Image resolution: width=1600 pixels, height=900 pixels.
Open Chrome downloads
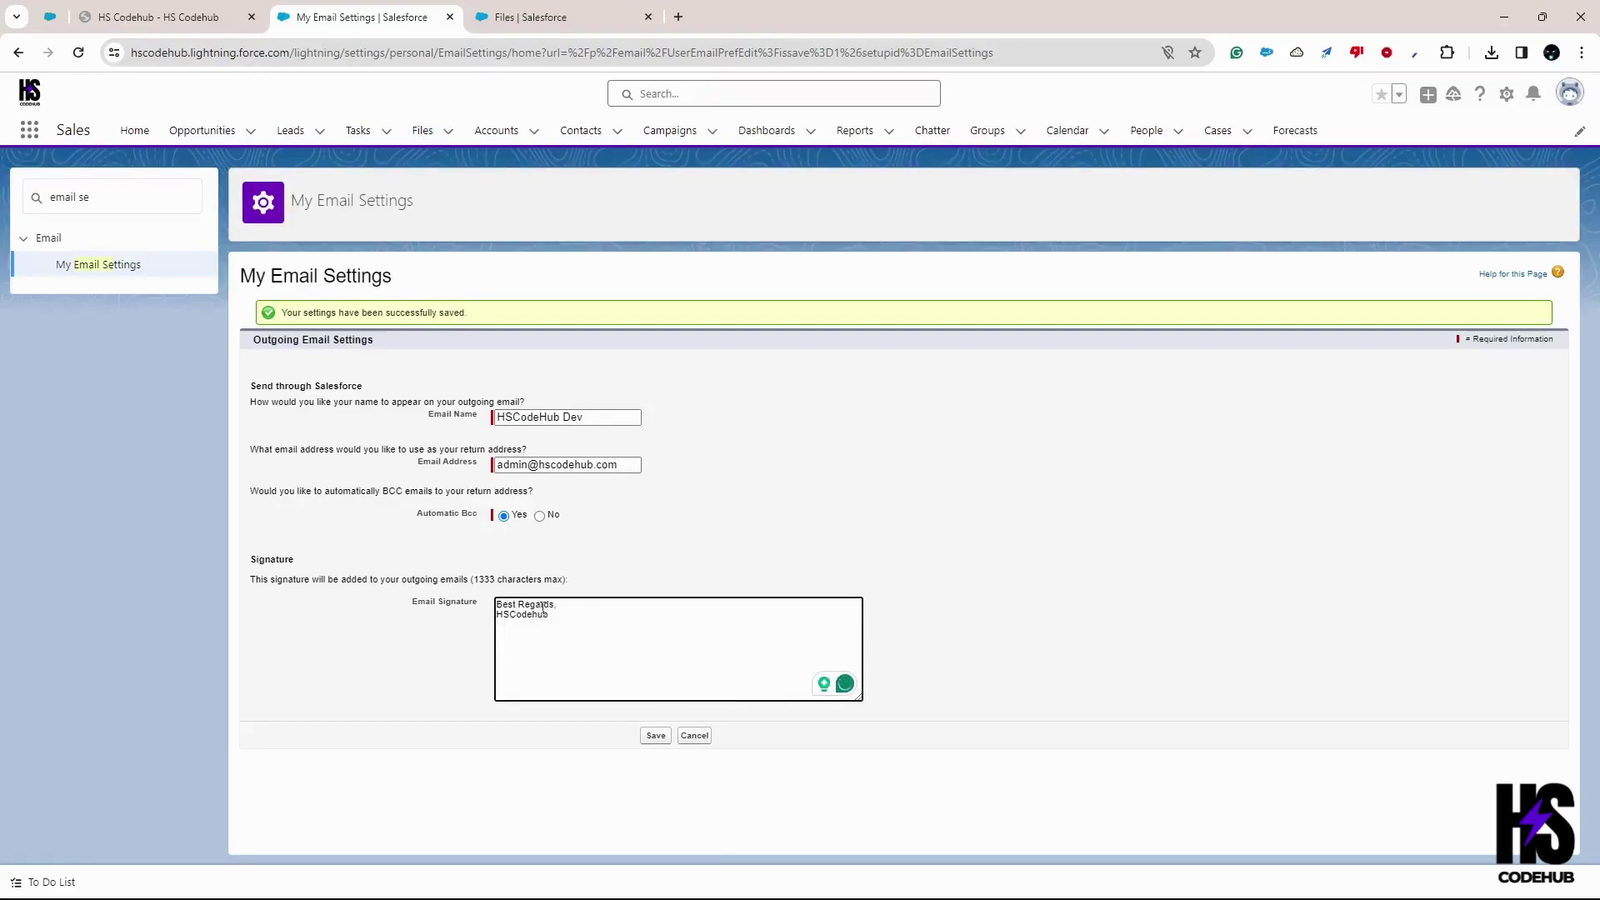(x=1492, y=53)
